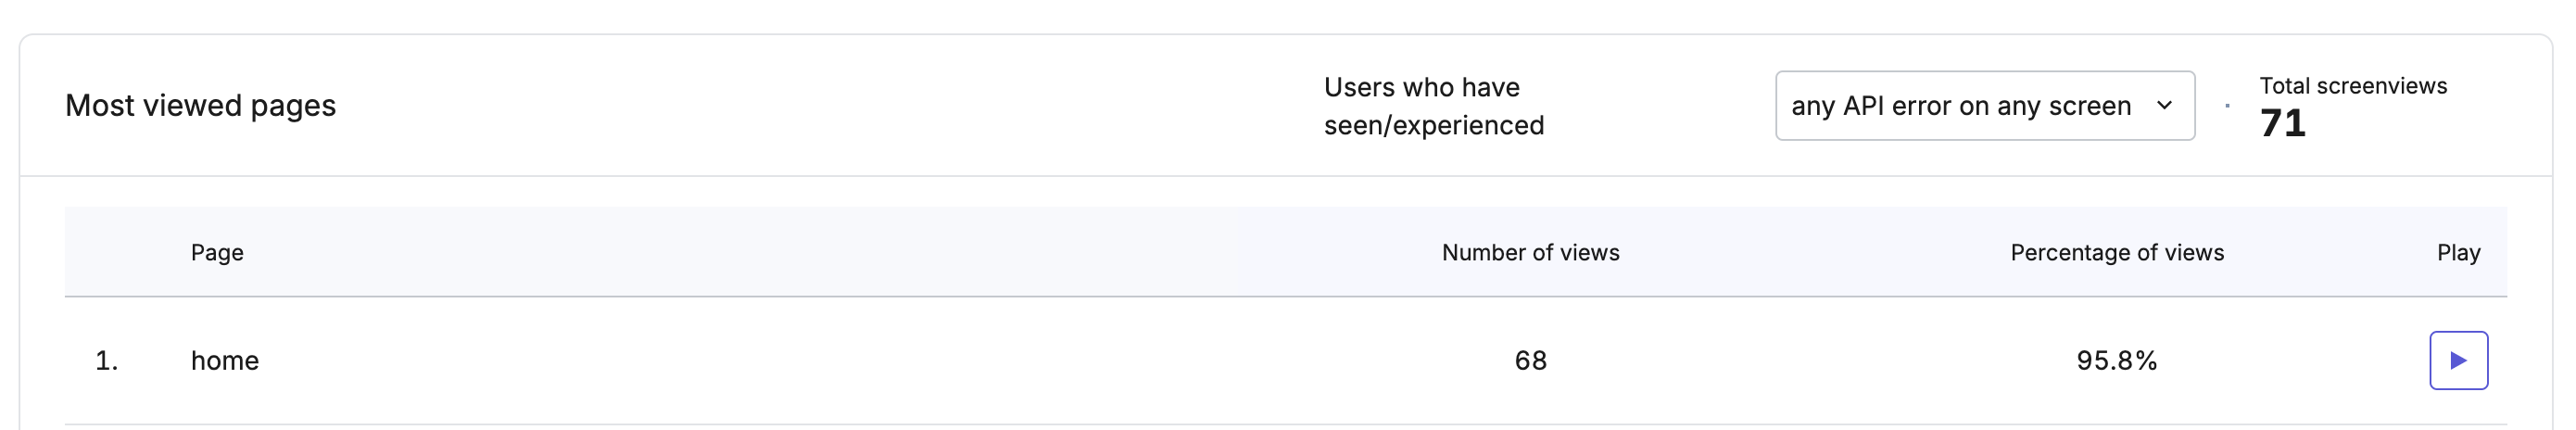This screenshot has width=2576, height=430.
Task: Click the 'Most viewed pages' heading
Action: 200,105
